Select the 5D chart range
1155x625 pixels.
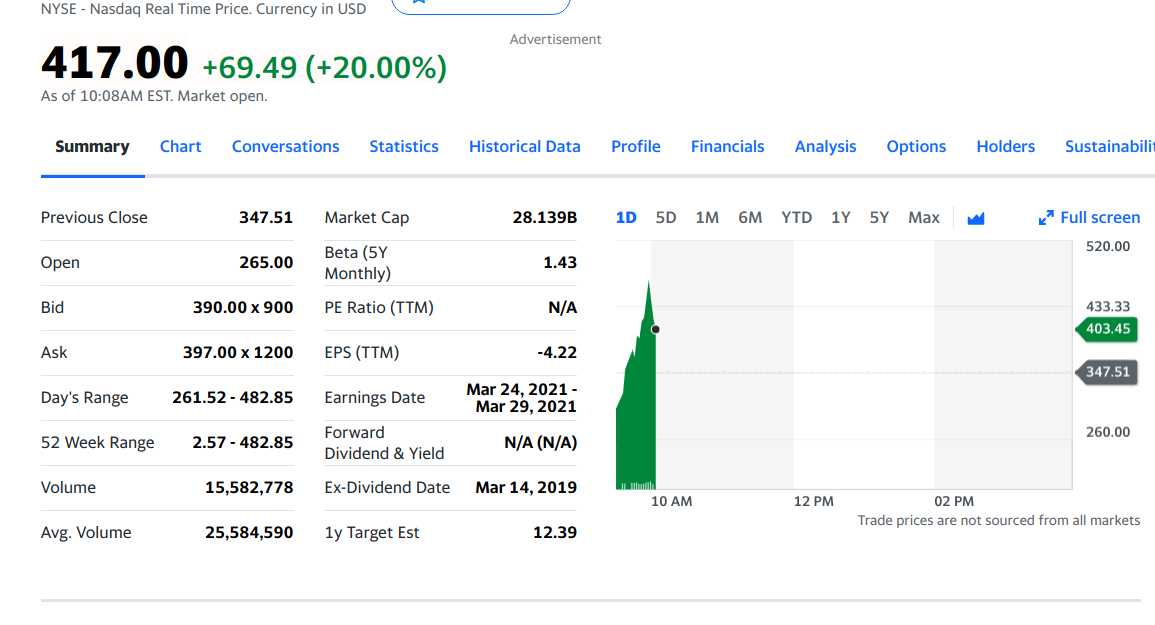pyautogui.click(x=666, y=217)
